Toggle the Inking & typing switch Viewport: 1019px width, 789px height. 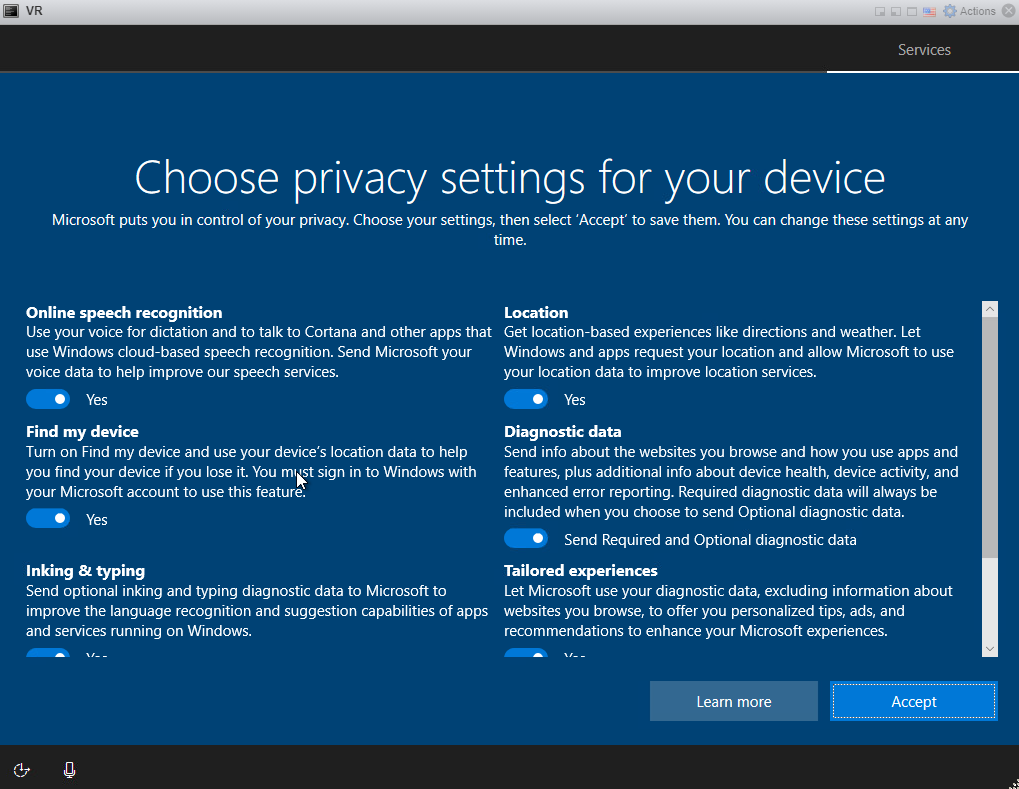click(x=48, y=653)
